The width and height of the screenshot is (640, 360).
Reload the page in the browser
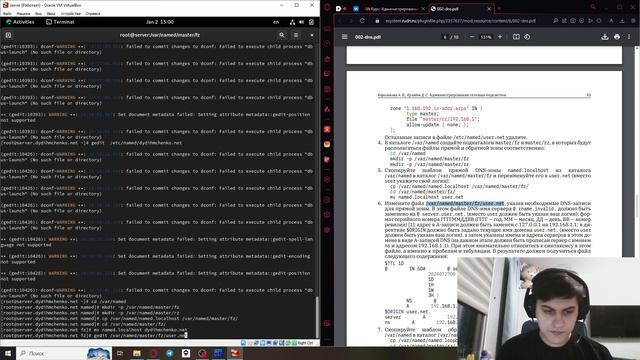tap(362, 21)
